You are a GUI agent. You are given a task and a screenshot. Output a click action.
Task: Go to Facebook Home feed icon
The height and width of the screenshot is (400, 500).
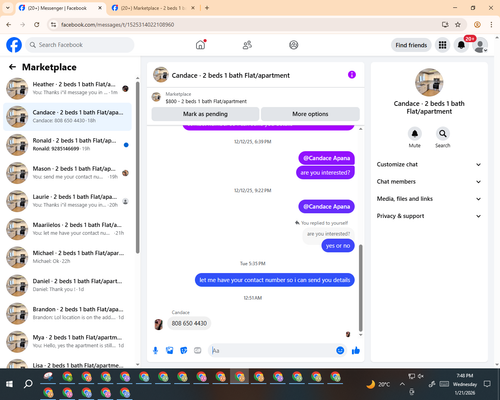coord(200,45)
